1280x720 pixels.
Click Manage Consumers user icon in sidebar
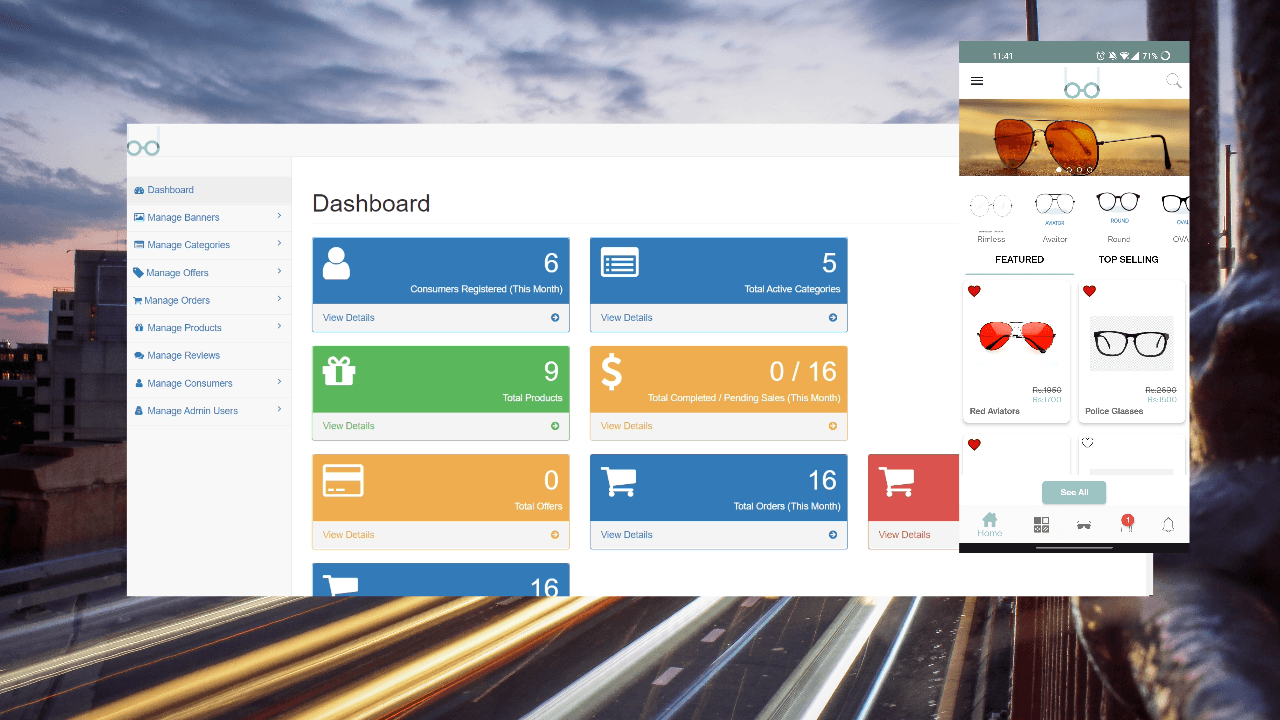click(139, 383)
